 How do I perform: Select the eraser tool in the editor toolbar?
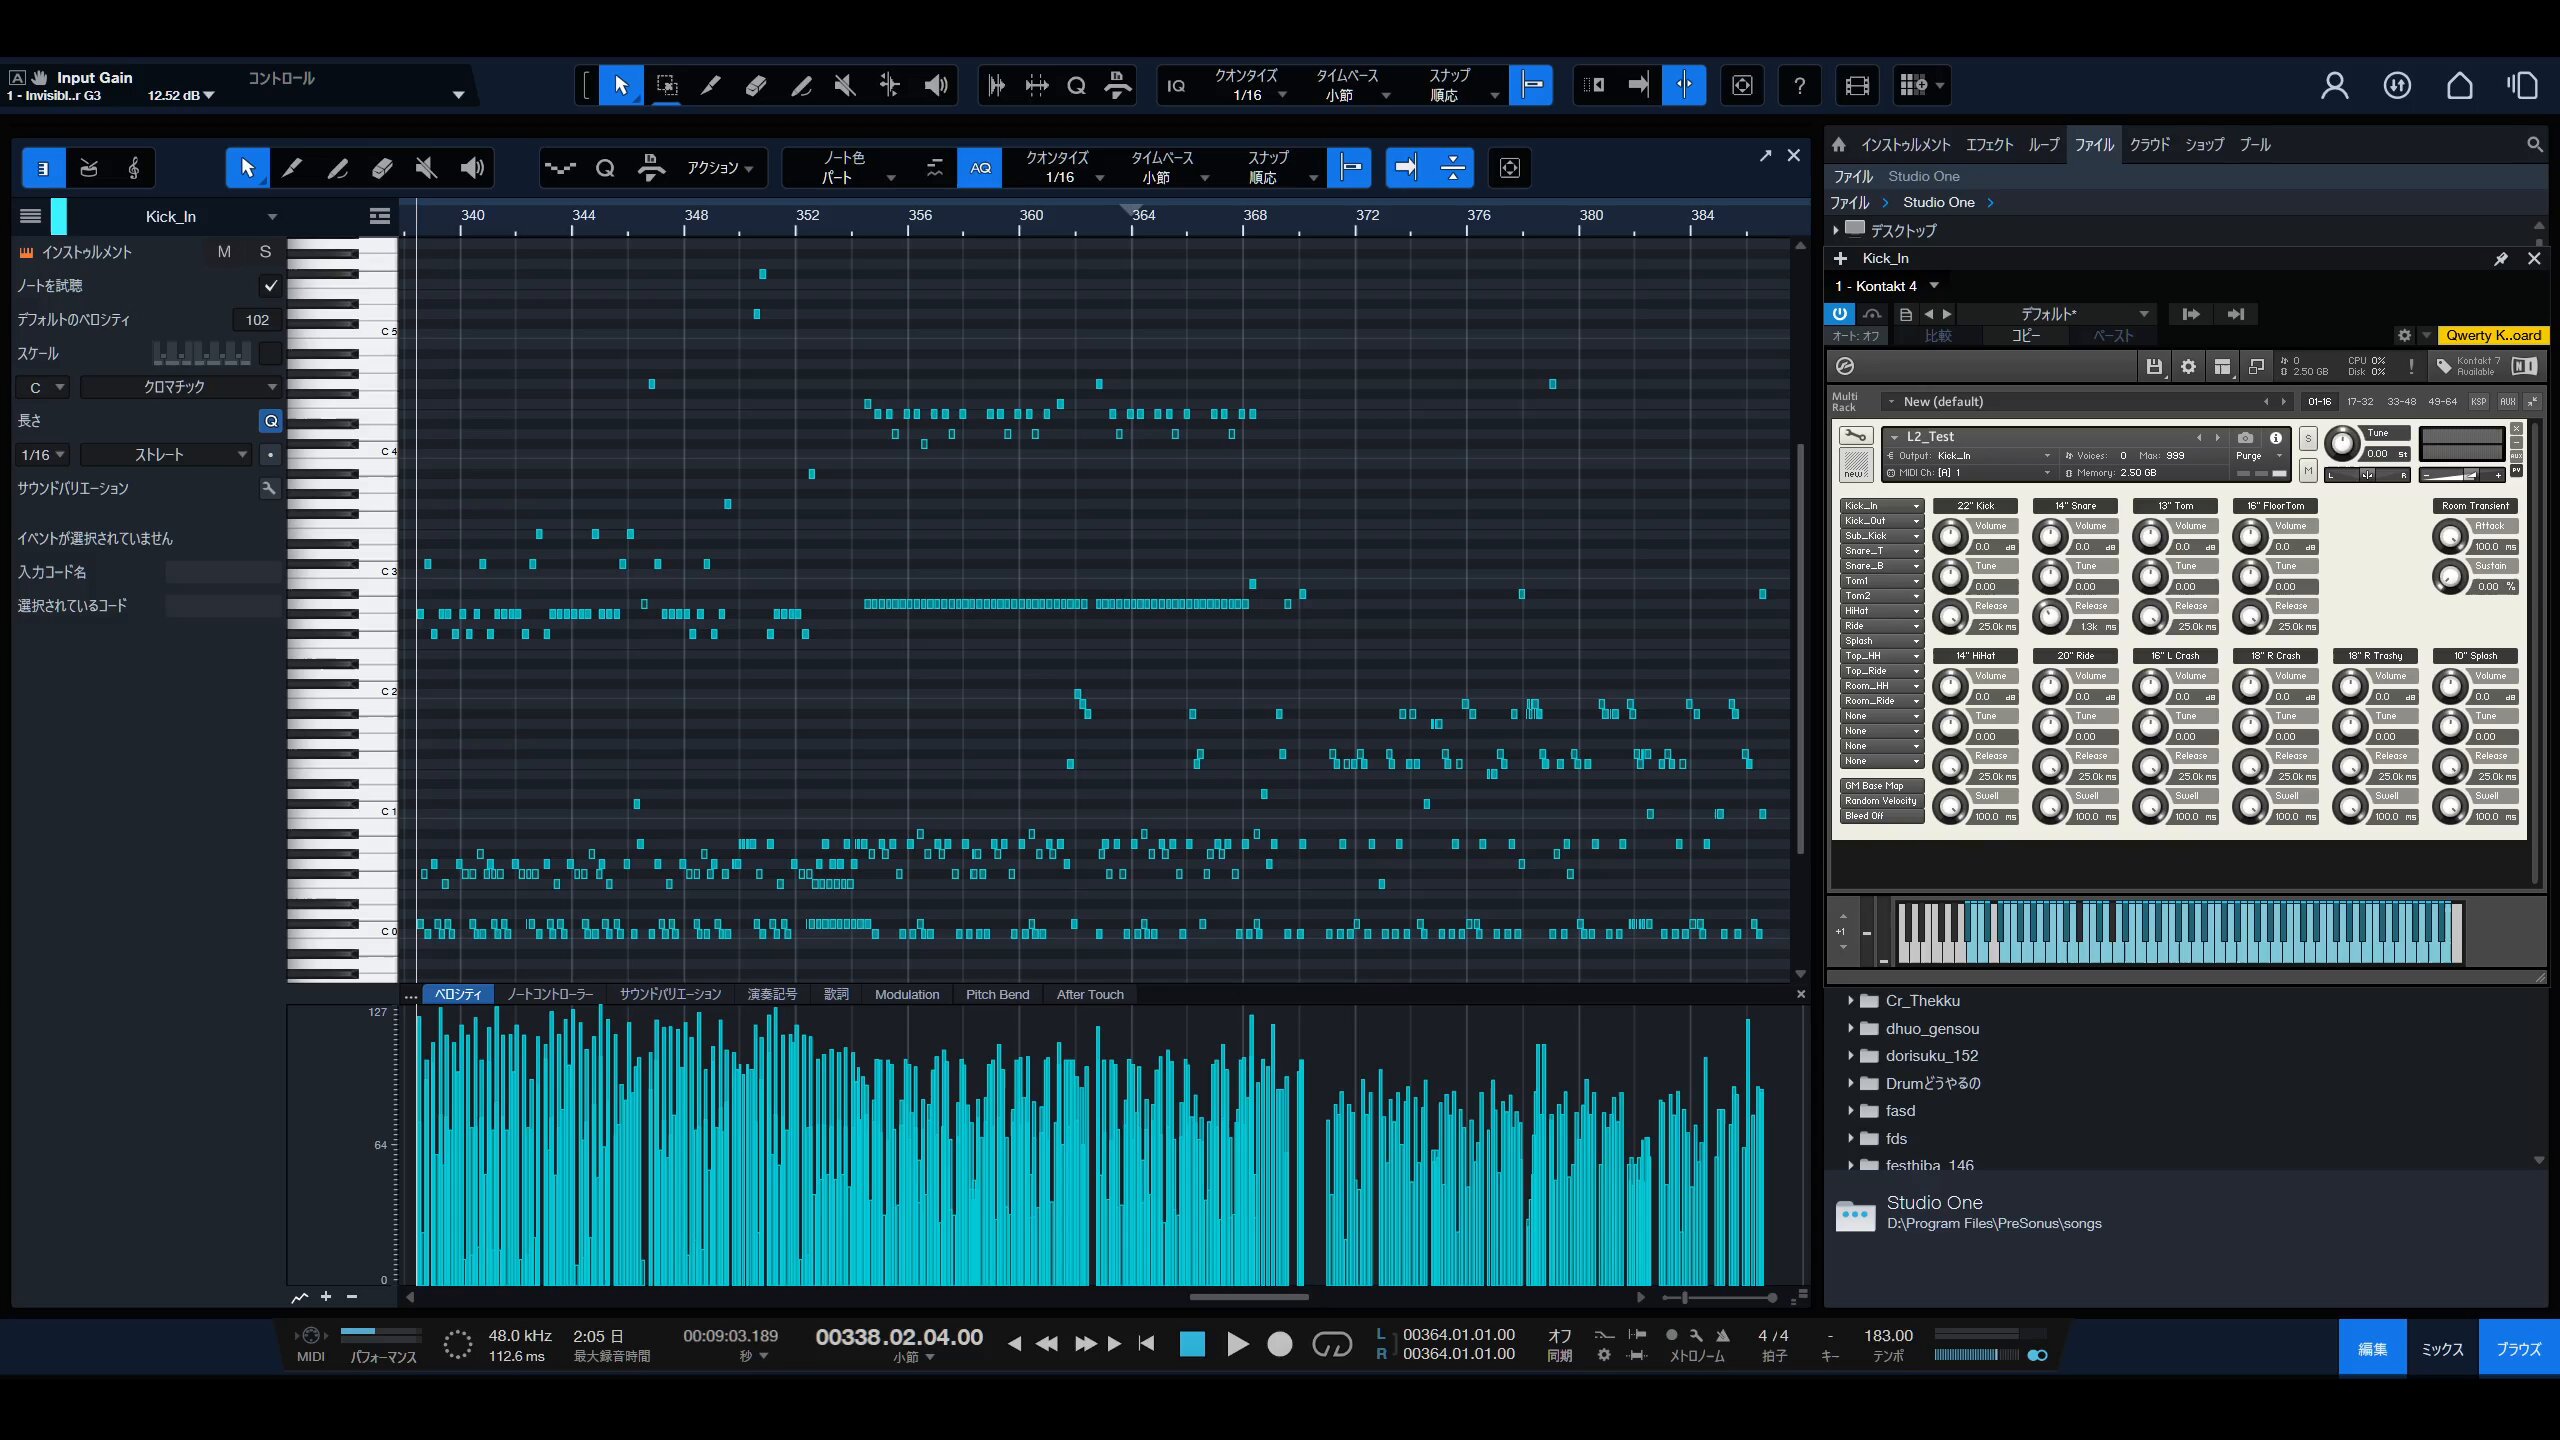click(382, 168)
